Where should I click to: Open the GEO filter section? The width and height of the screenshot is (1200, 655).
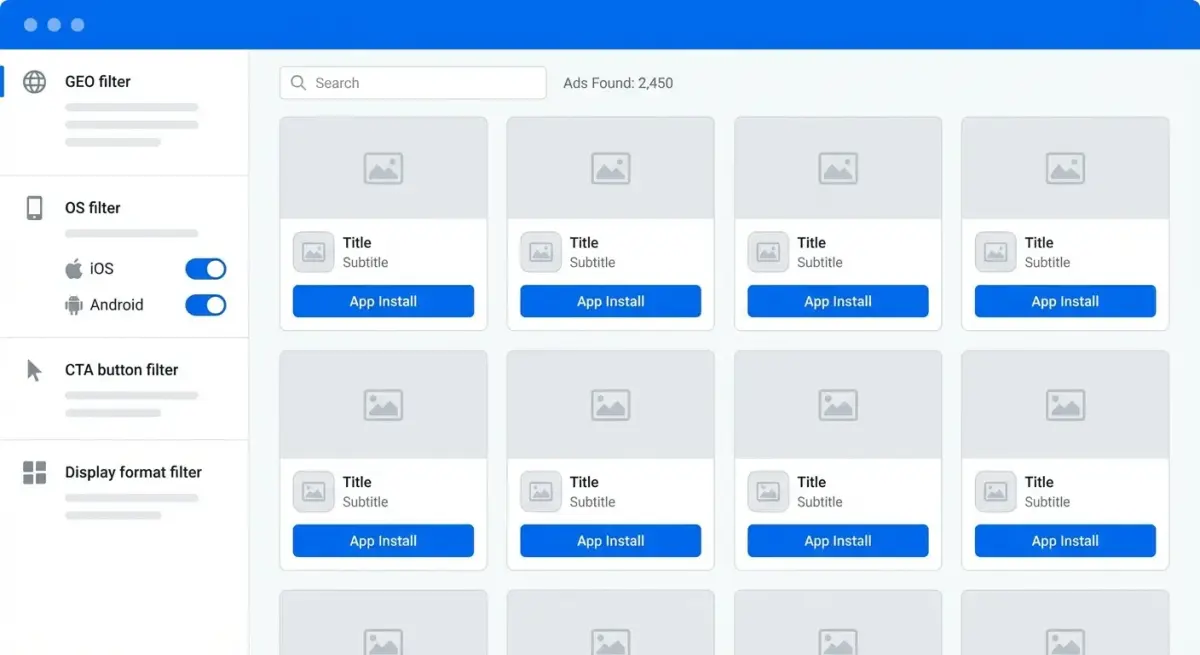[x=98, y=82]
